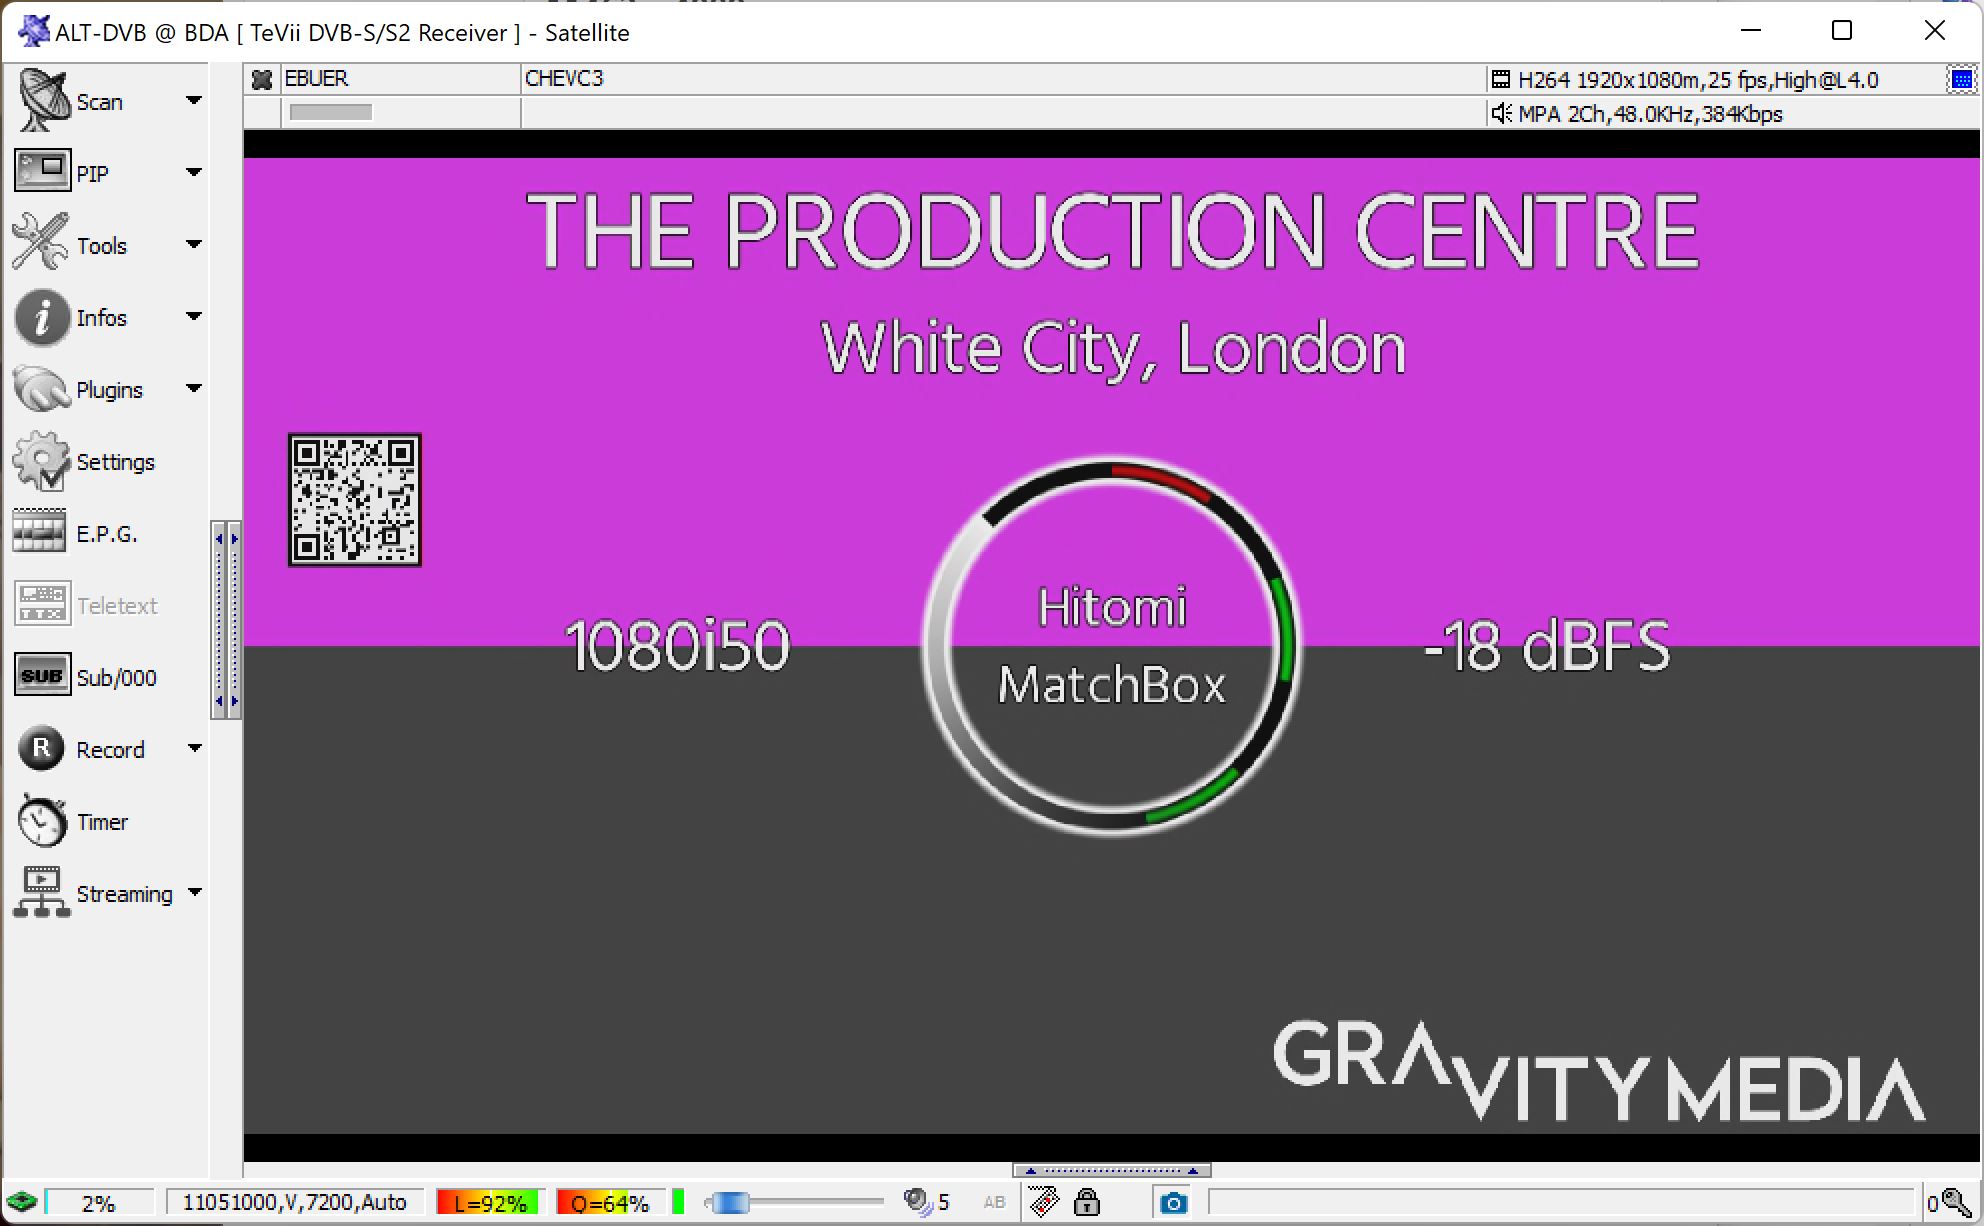Click the ALT-DVB application title icon

34,31
